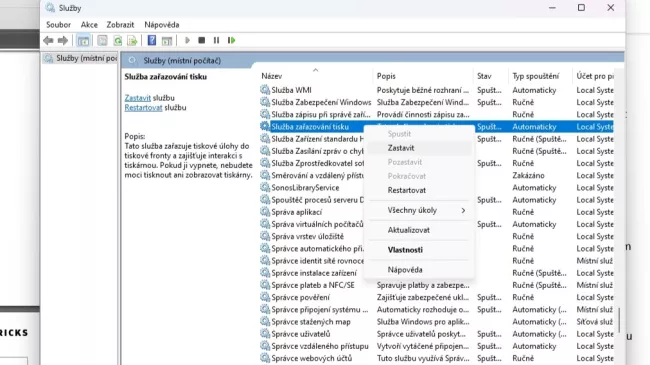The image size is (650, 365).
Task: Maximize the Služby window
Action: click(581, 8)
